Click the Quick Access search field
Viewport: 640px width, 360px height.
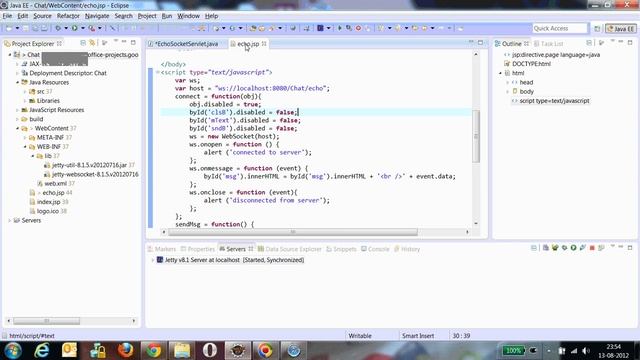(x=560, y=28)
